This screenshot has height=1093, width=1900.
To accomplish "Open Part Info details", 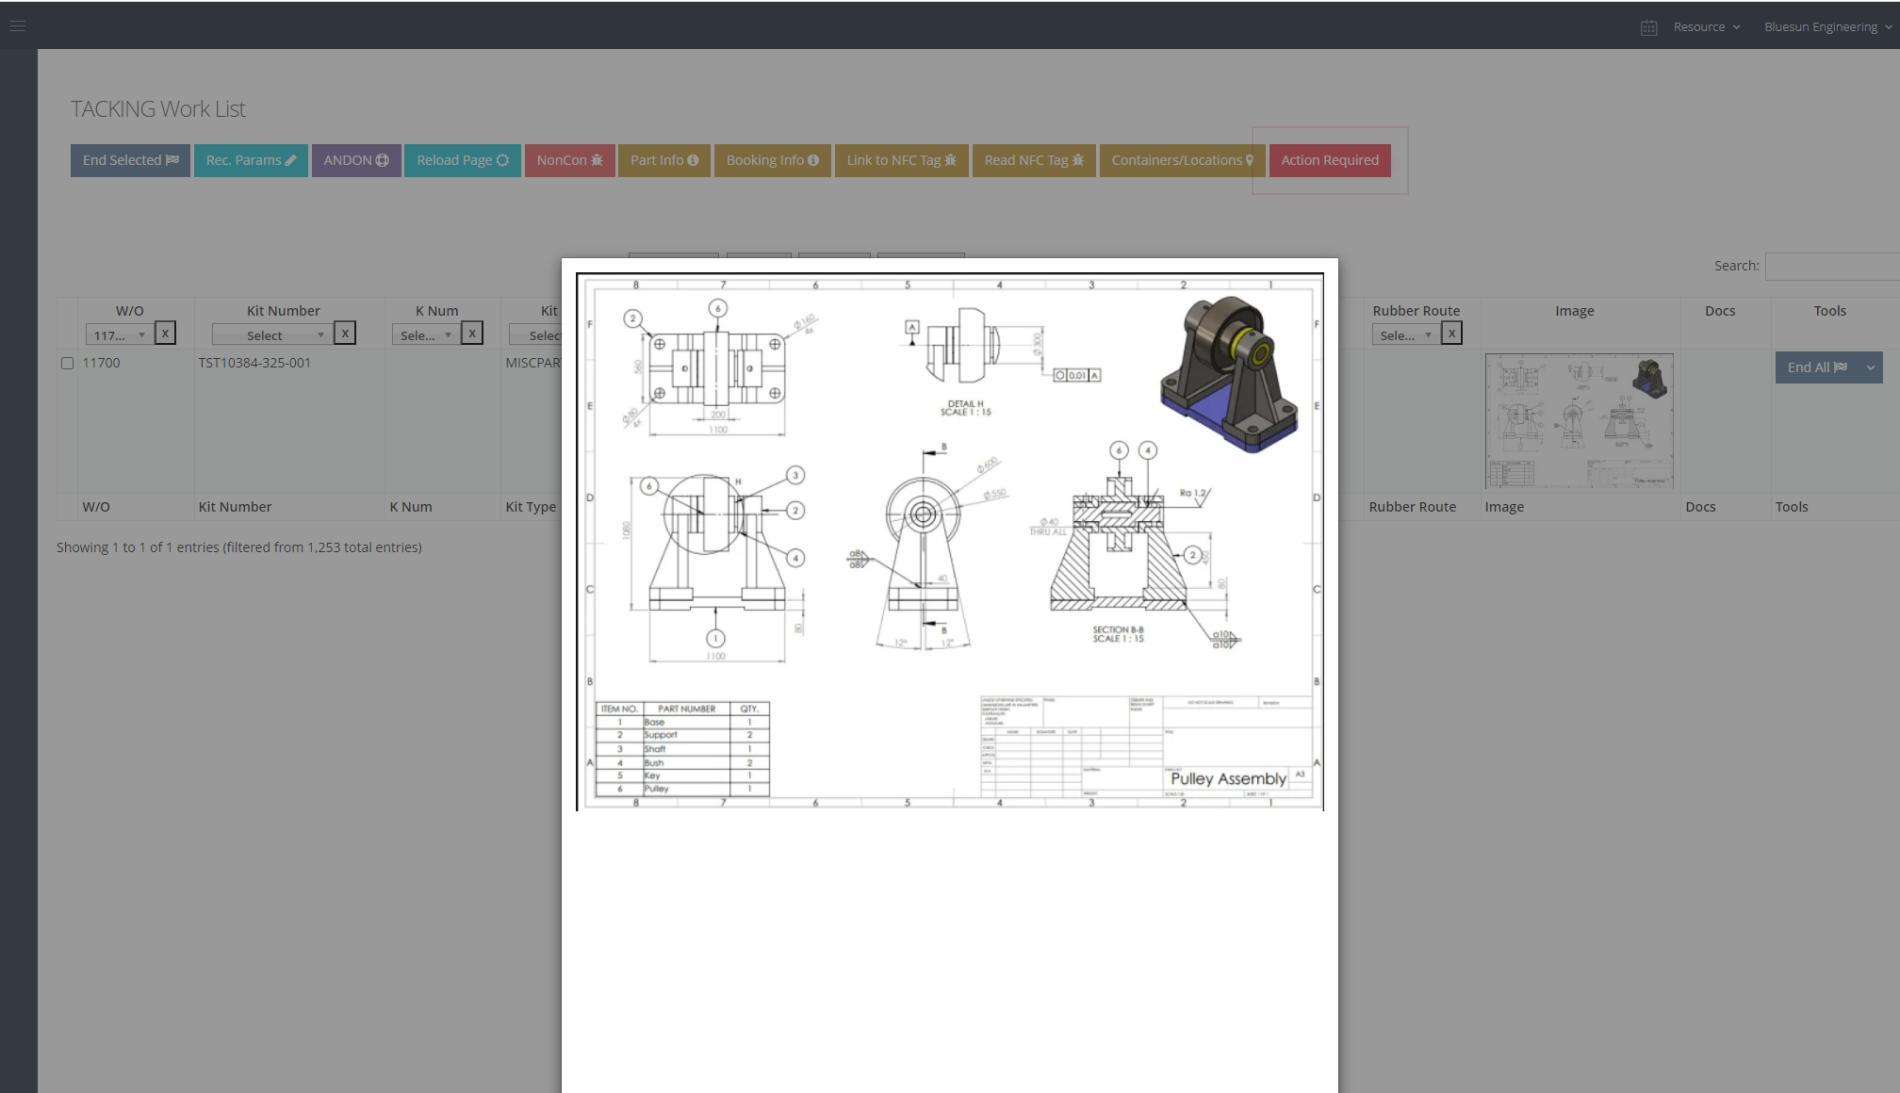I will click(664, 160).
